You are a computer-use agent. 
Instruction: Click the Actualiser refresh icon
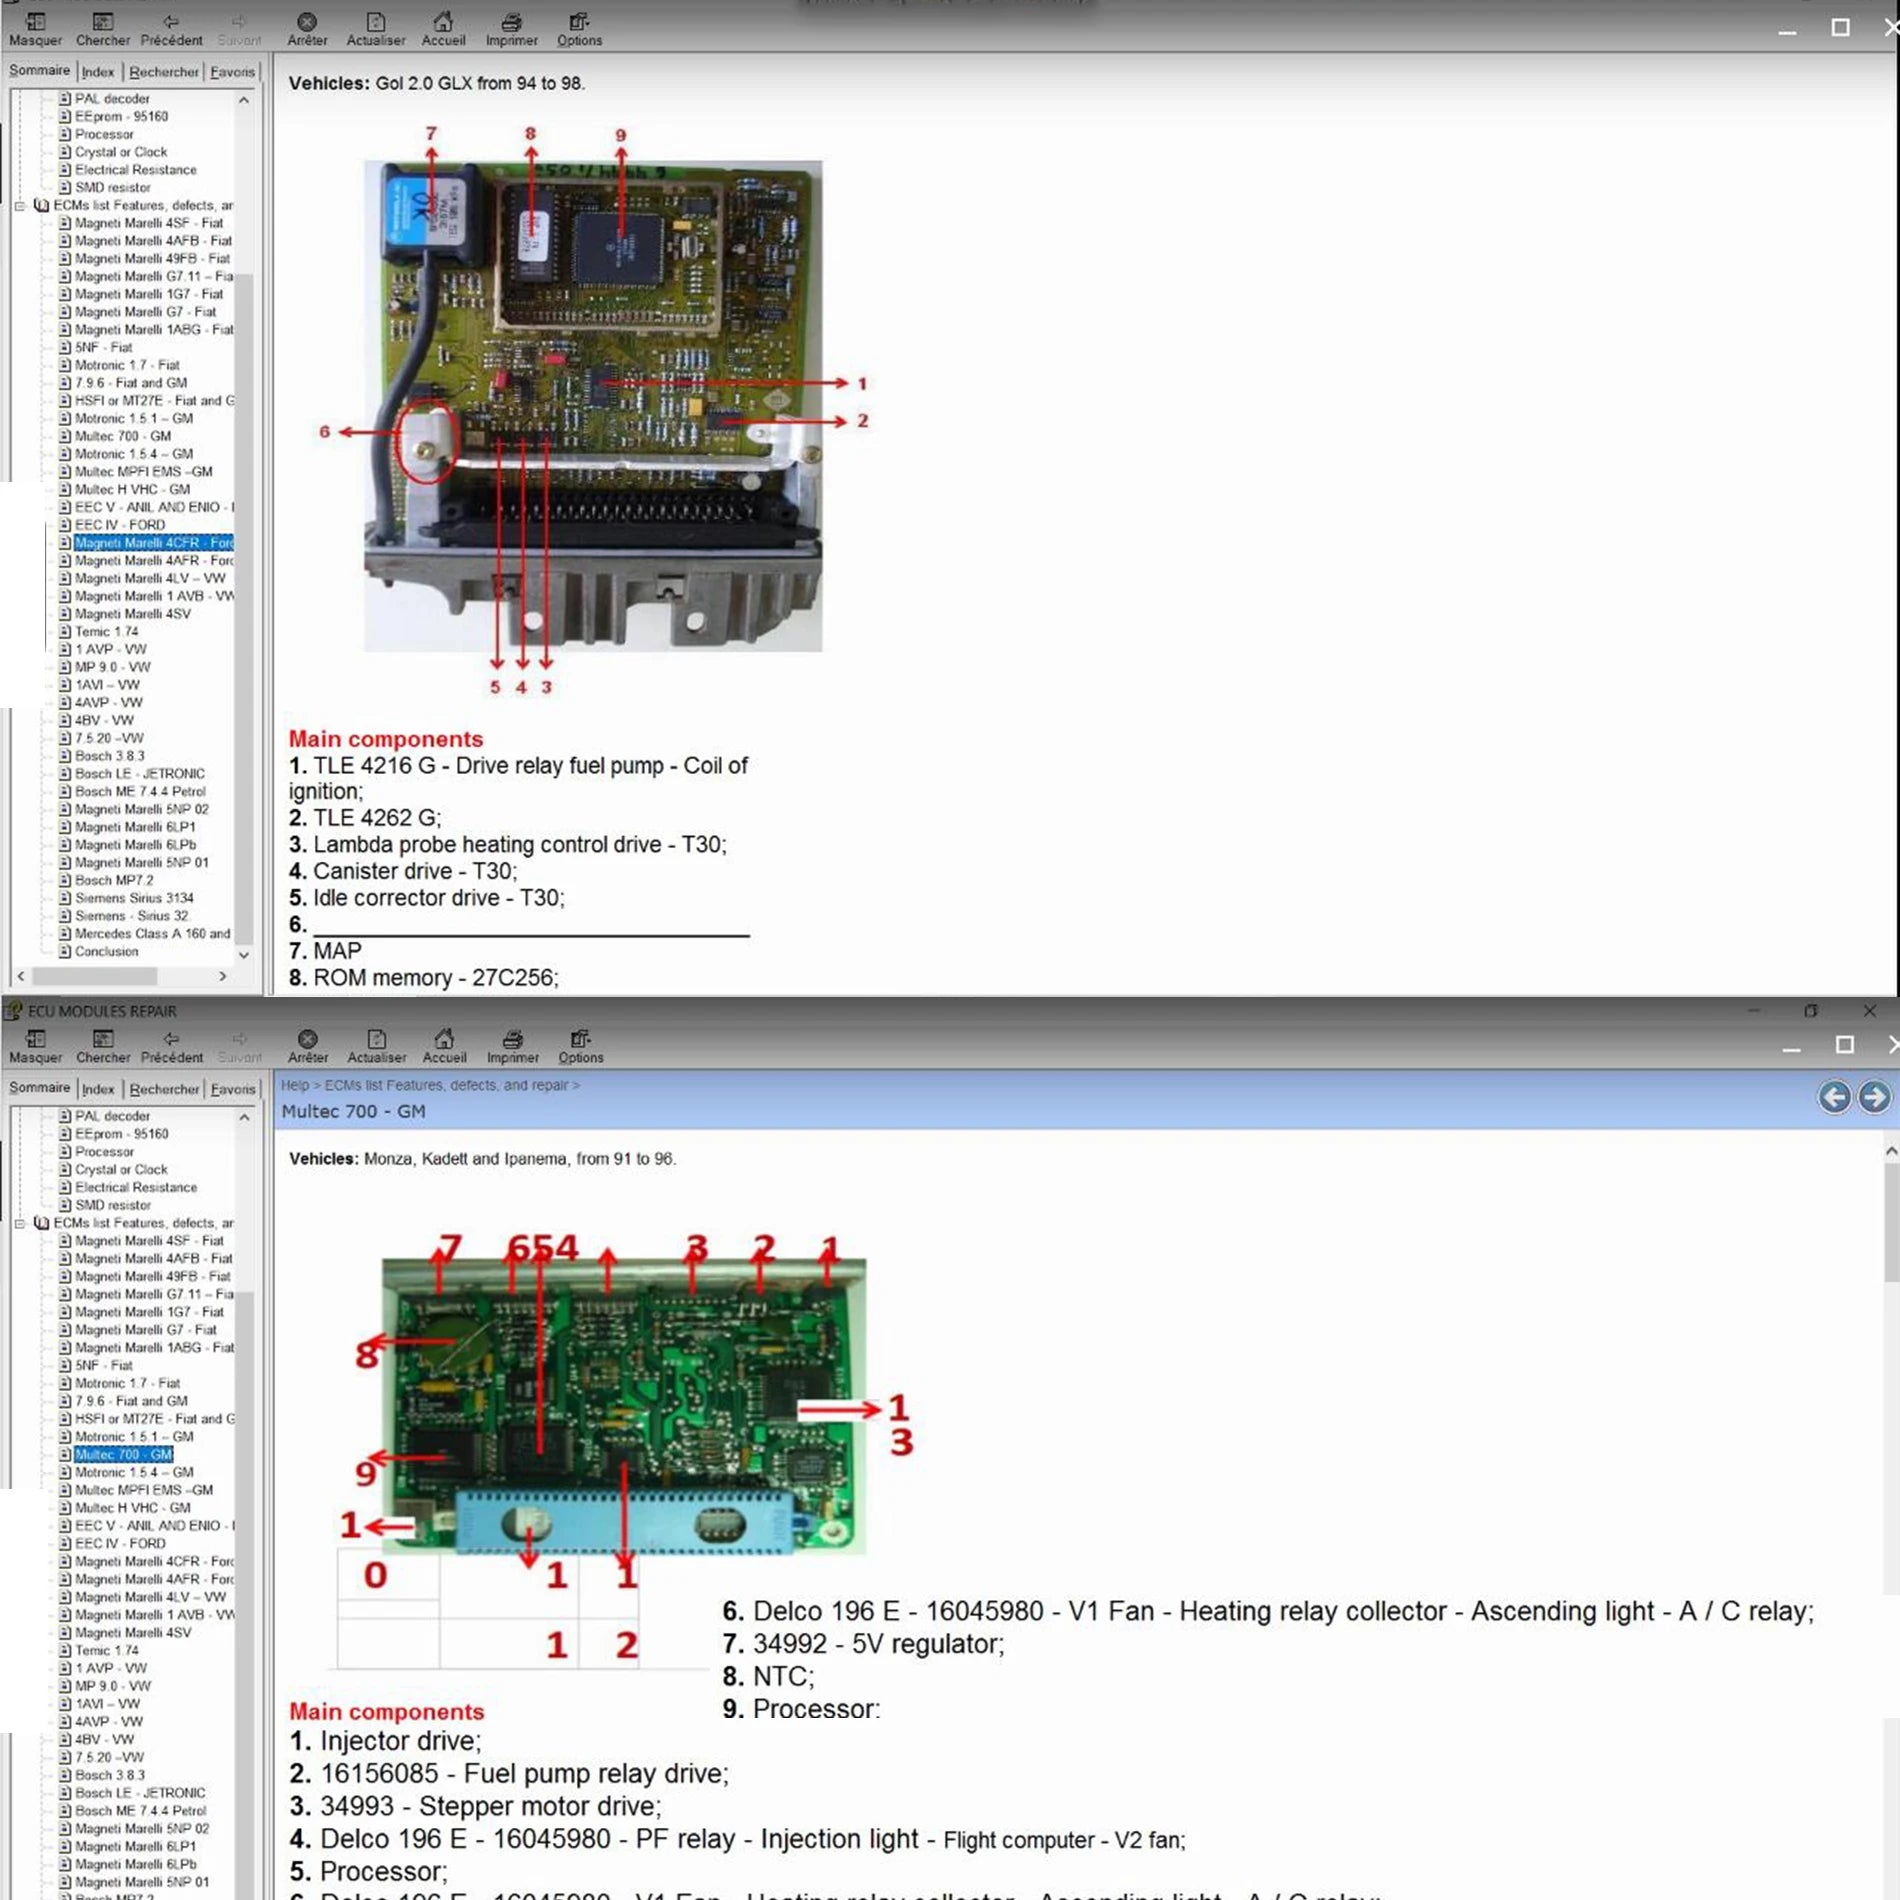coord(375,22)
